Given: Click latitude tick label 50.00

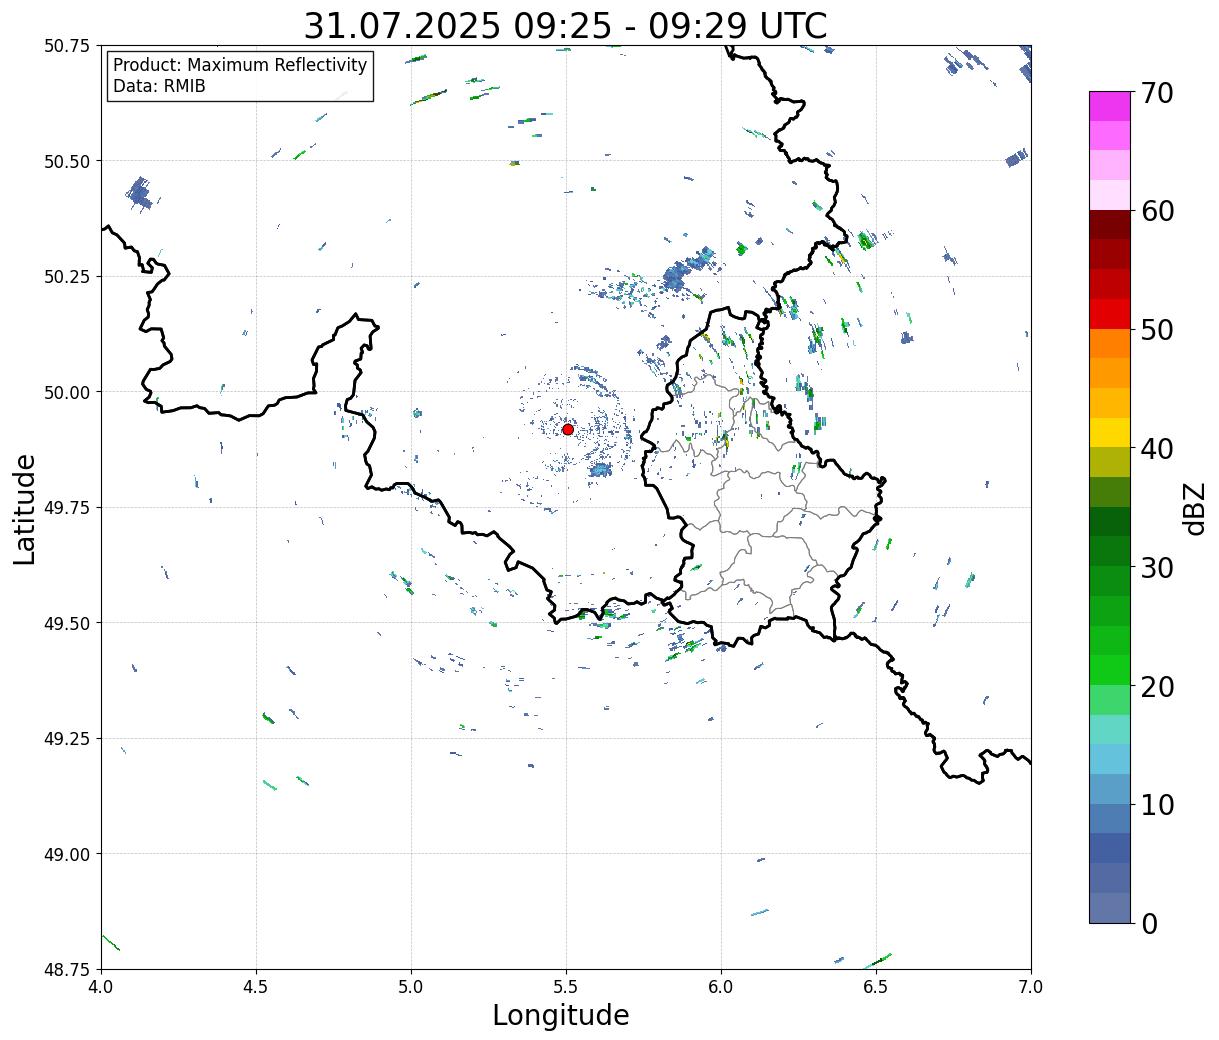Looking at the screenshot, I should (x=67, y=392).
